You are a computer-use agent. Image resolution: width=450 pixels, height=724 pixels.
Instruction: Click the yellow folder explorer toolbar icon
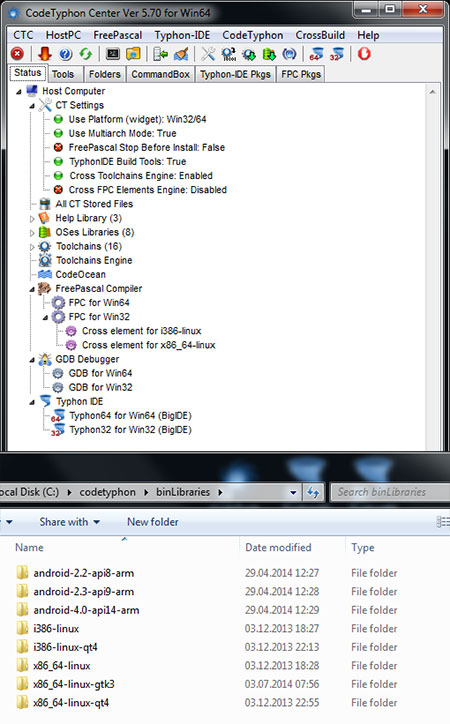click(133, 54)
